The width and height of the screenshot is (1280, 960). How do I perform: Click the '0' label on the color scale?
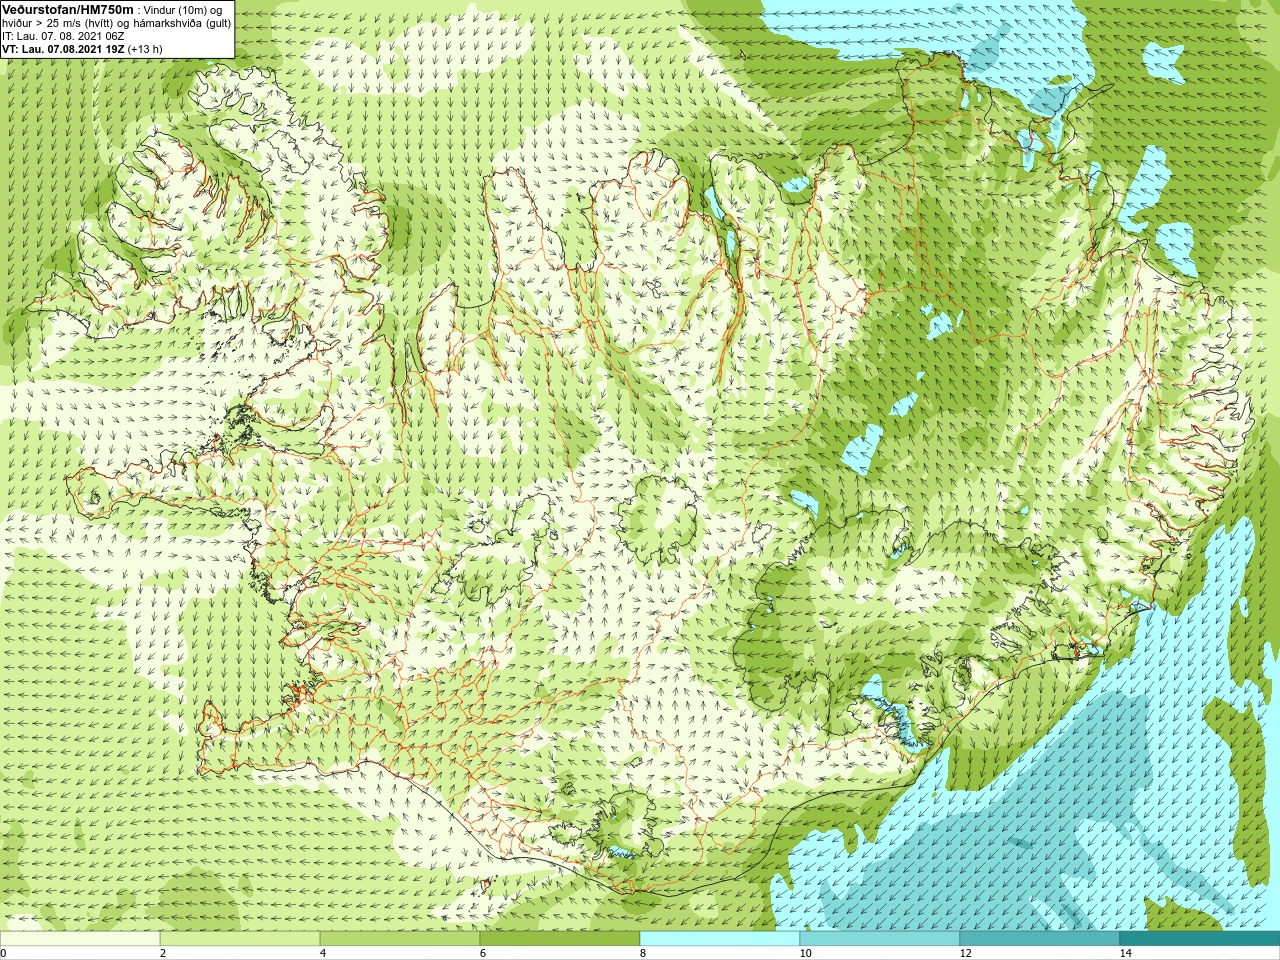[x=3, y=953]
